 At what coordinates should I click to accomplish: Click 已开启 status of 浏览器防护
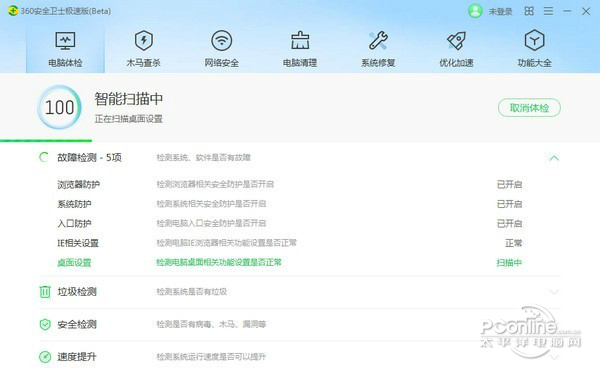pos(509,185)
